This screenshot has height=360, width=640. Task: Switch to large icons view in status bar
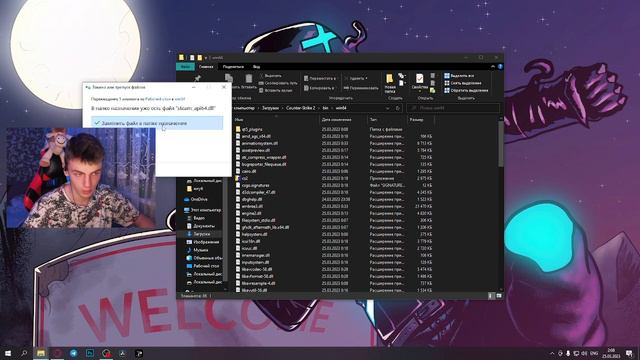[499, 296]
